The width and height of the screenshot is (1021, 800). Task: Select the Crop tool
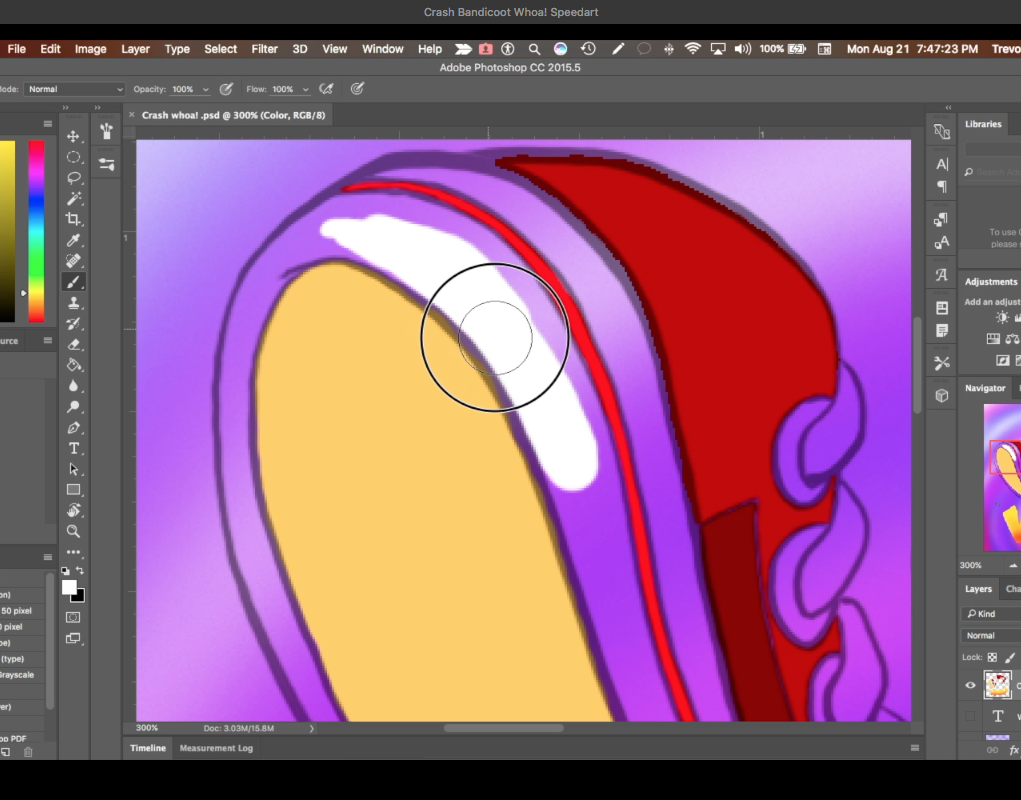click(x=74, y=219)
